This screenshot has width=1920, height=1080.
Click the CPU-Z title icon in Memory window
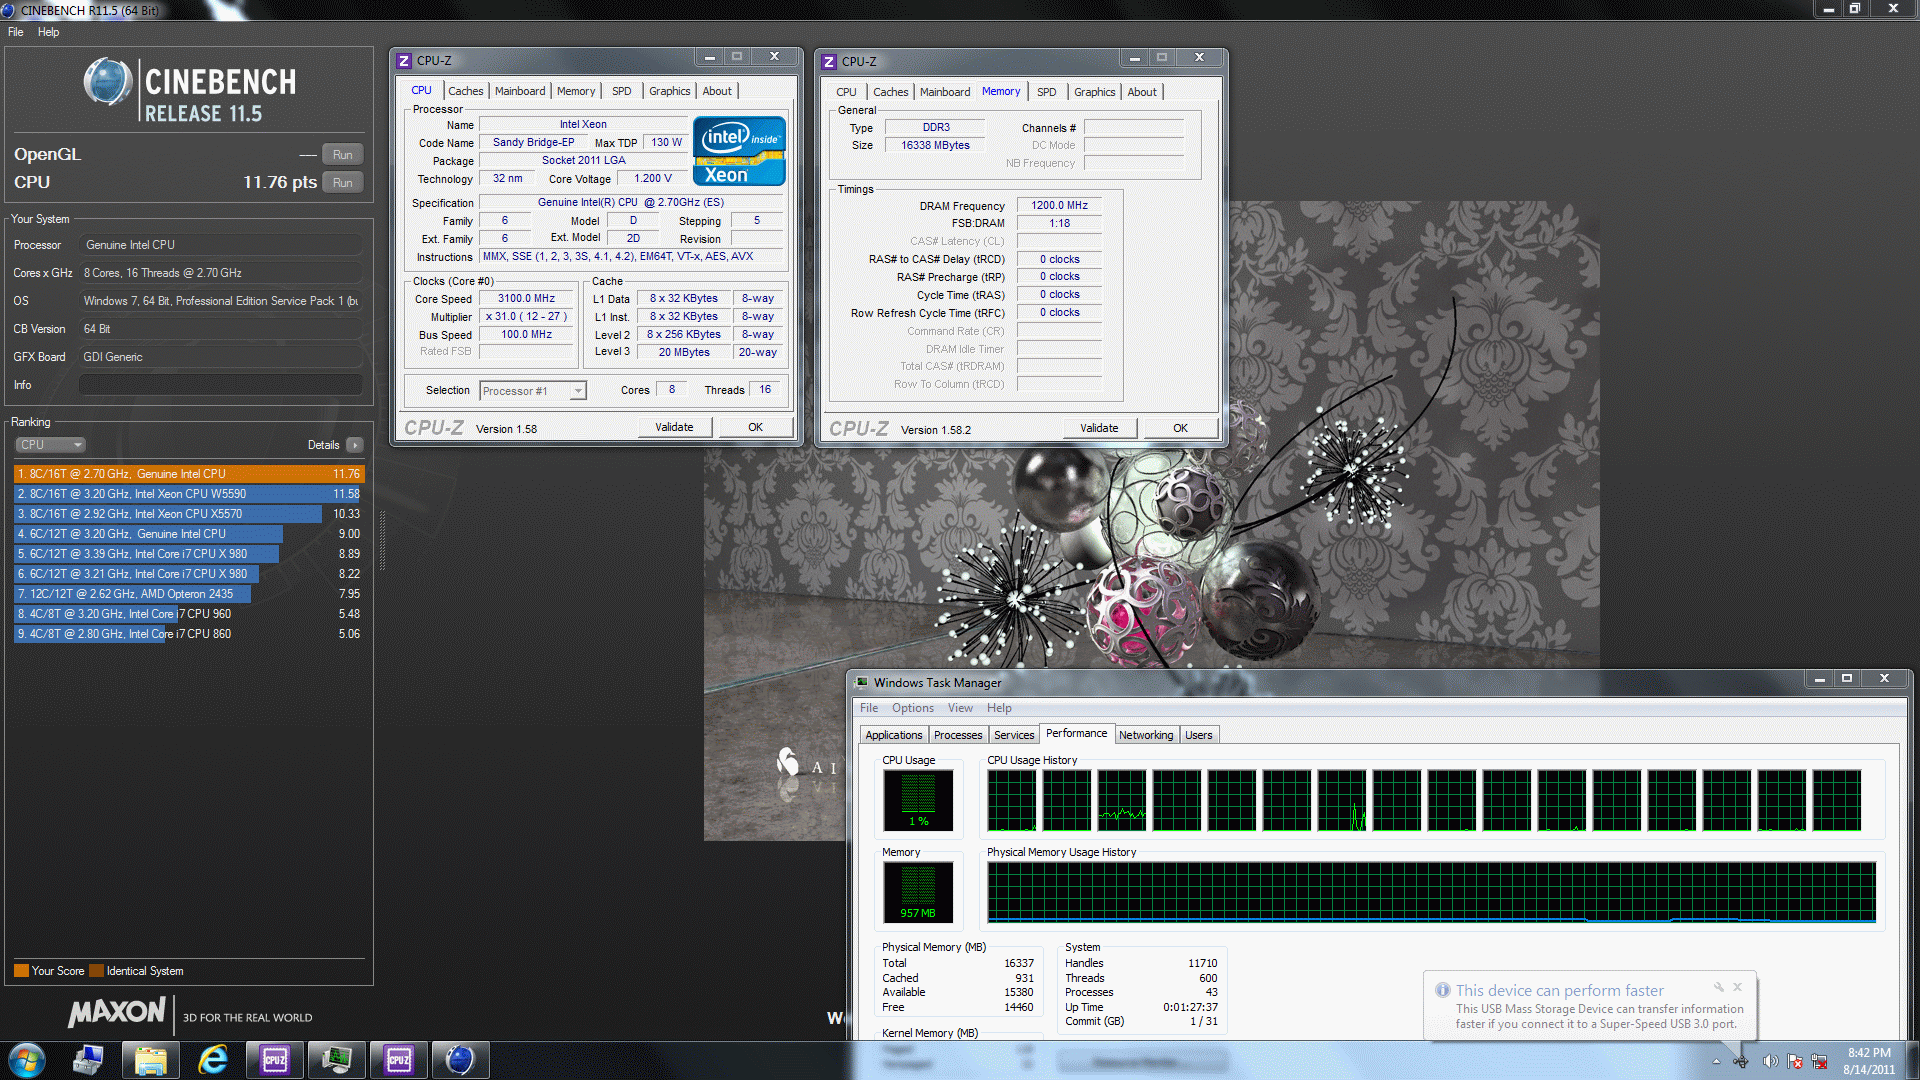point(829,62)
